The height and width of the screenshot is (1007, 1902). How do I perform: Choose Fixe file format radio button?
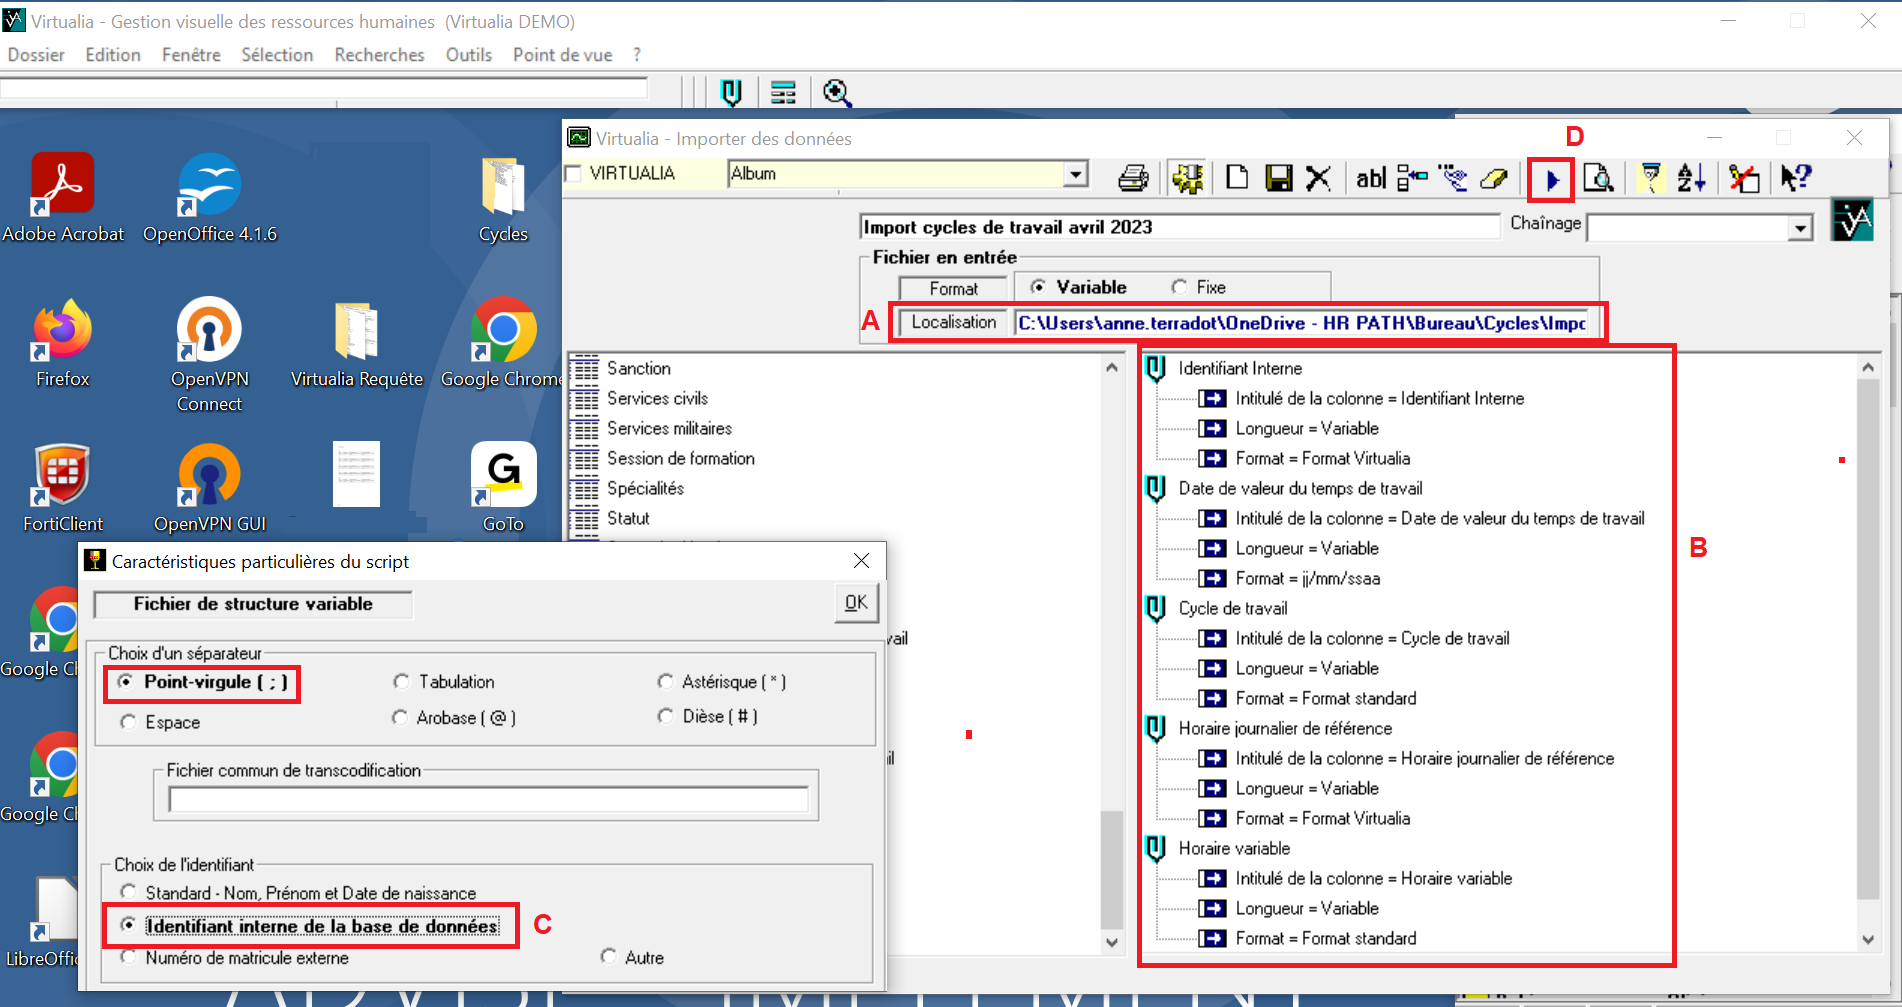click(1180, 288)
